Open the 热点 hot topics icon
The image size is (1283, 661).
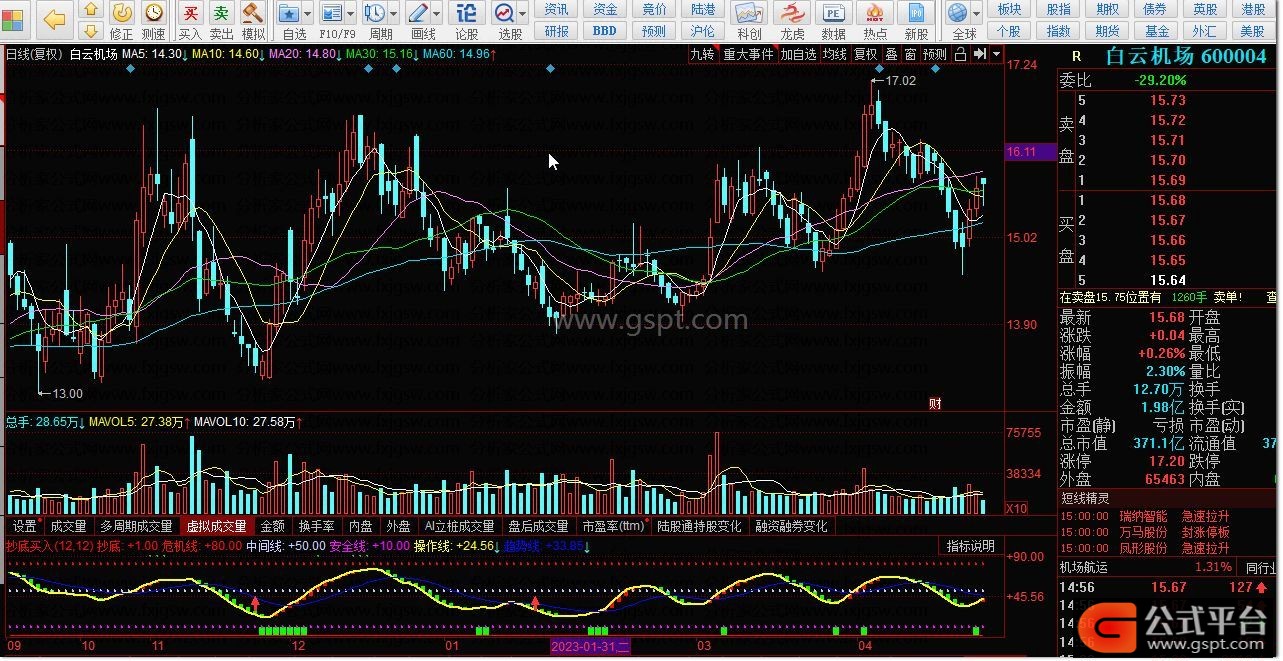point(874,20)
